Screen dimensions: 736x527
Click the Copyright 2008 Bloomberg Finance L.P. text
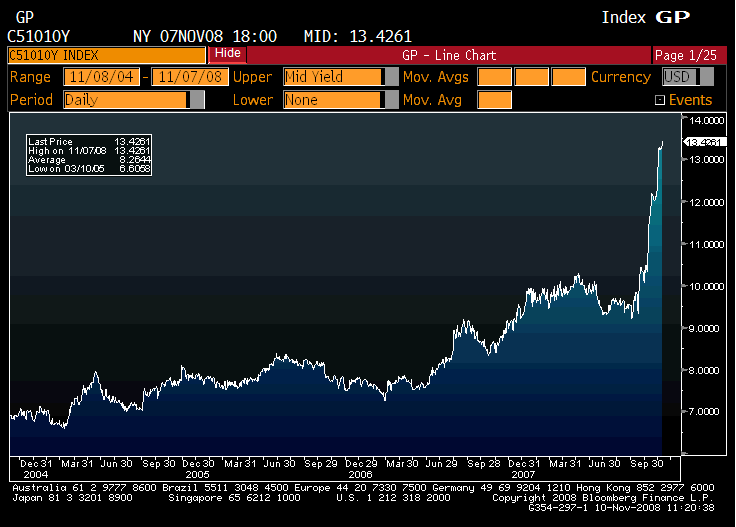(603, 498)
